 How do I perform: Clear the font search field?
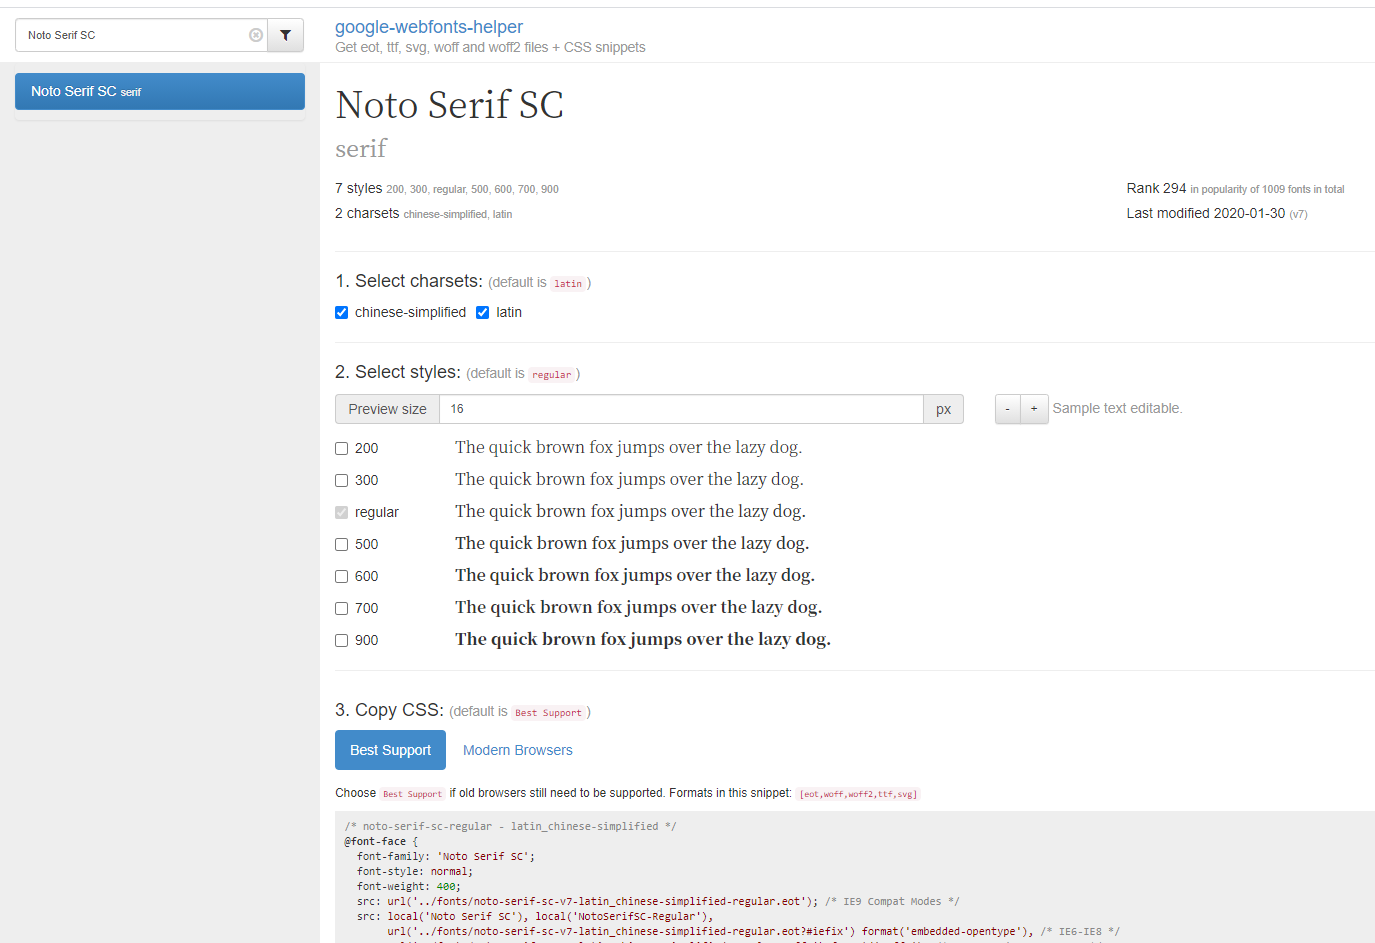click(256, 35)
